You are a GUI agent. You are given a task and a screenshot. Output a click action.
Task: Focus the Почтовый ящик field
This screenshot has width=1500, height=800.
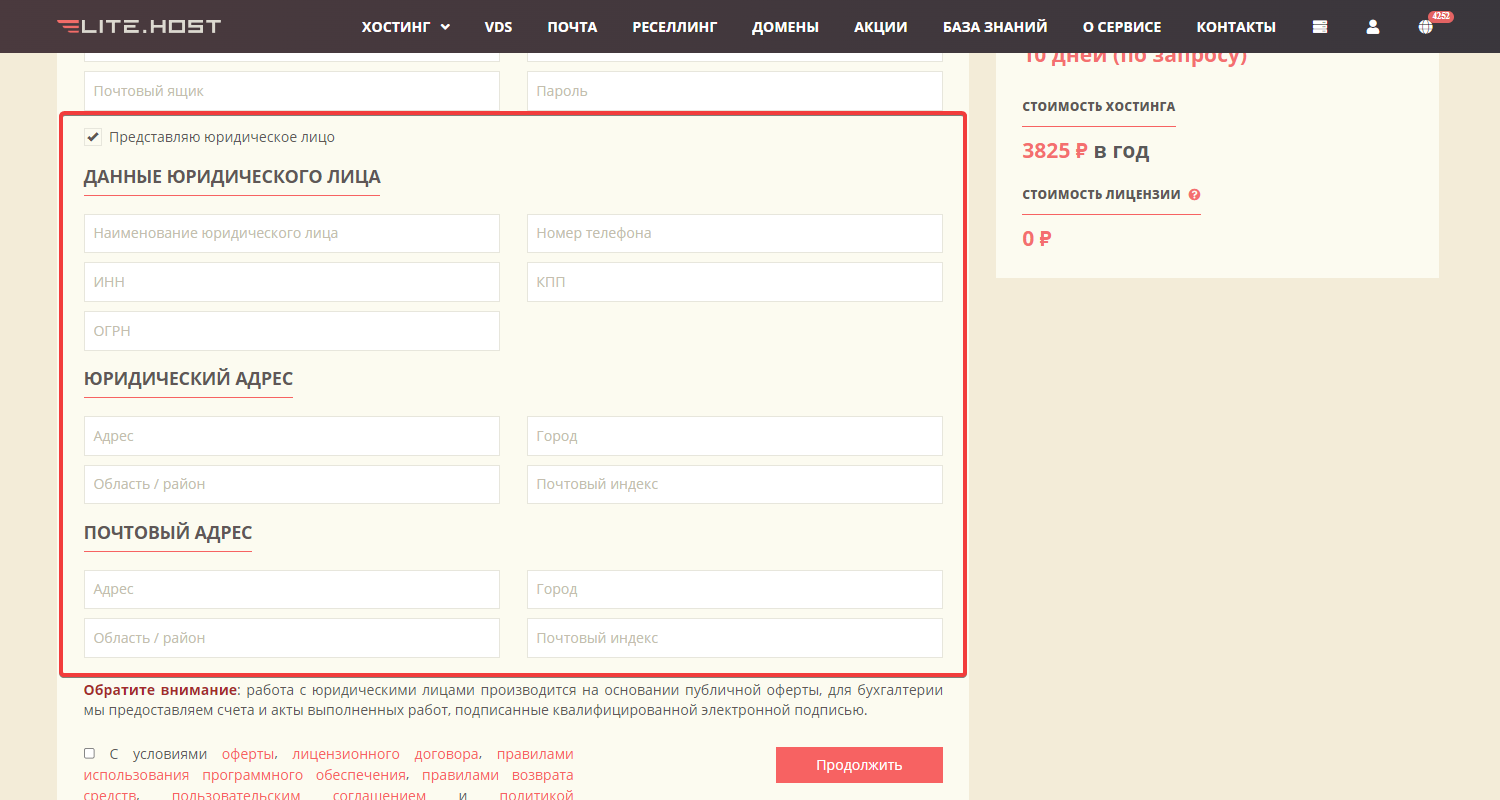292,91
